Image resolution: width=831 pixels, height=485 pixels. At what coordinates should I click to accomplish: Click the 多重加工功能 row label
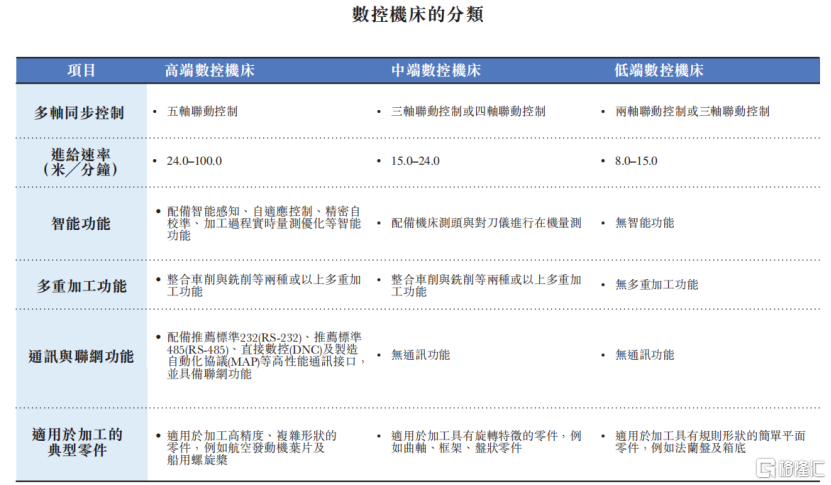(x=82, y=285)
